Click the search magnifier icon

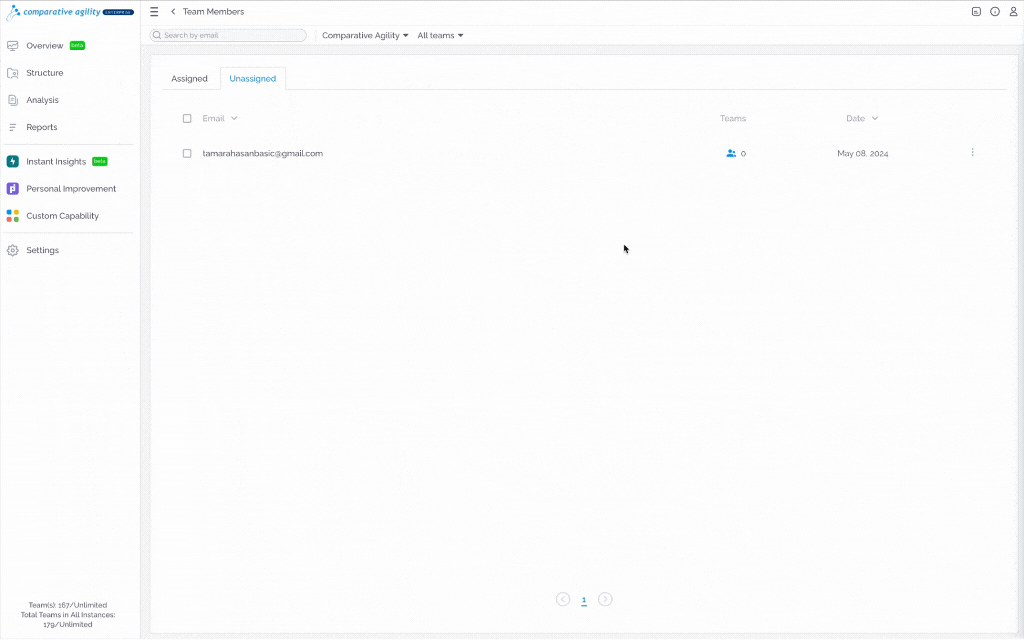(x=157, y=35)
